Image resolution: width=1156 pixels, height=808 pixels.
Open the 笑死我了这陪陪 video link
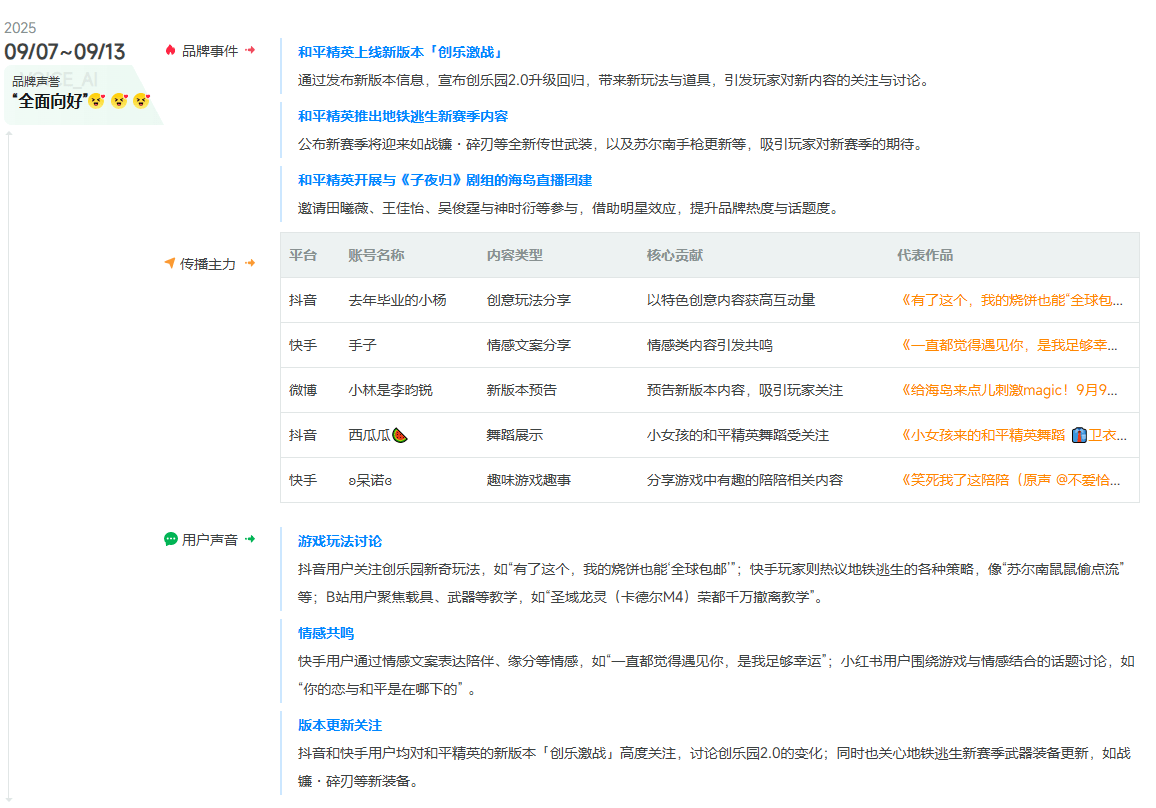1010,479
